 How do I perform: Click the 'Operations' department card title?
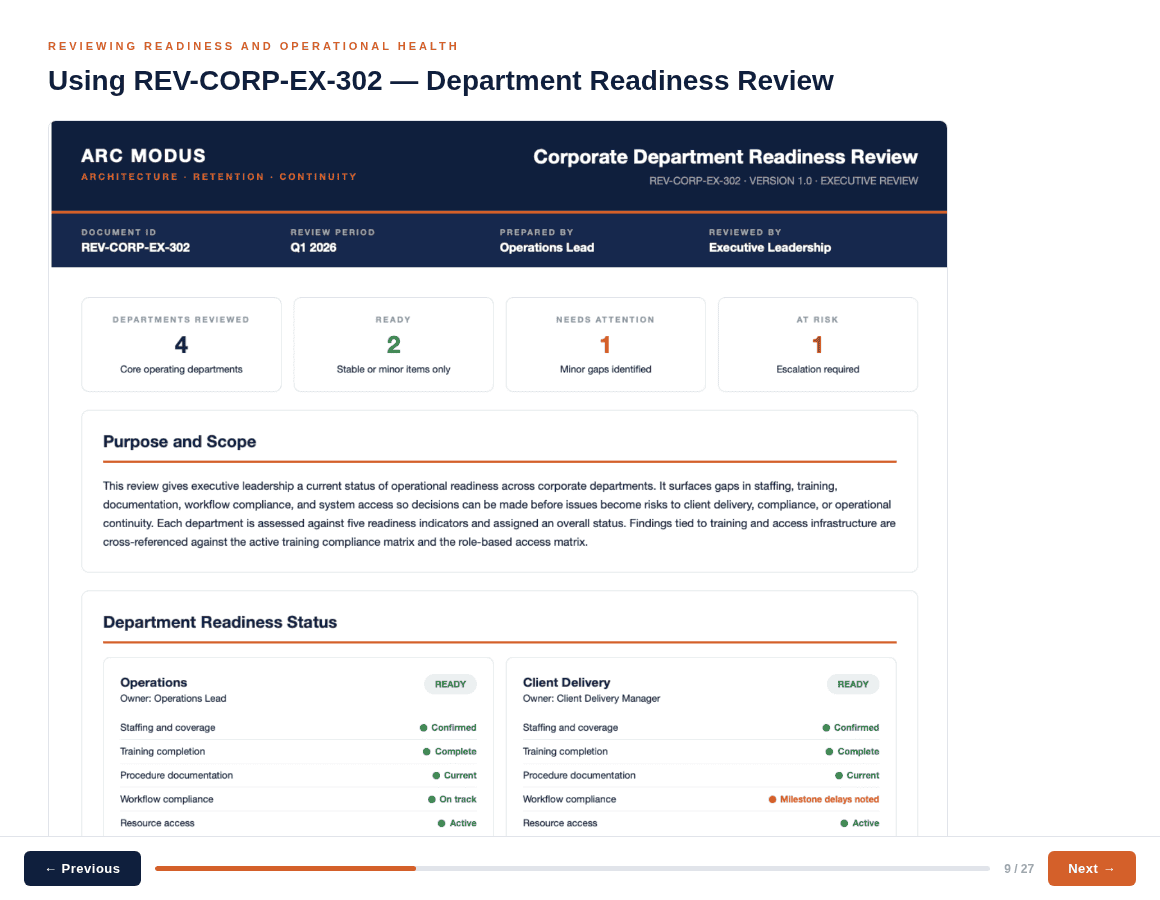[154, 683]
